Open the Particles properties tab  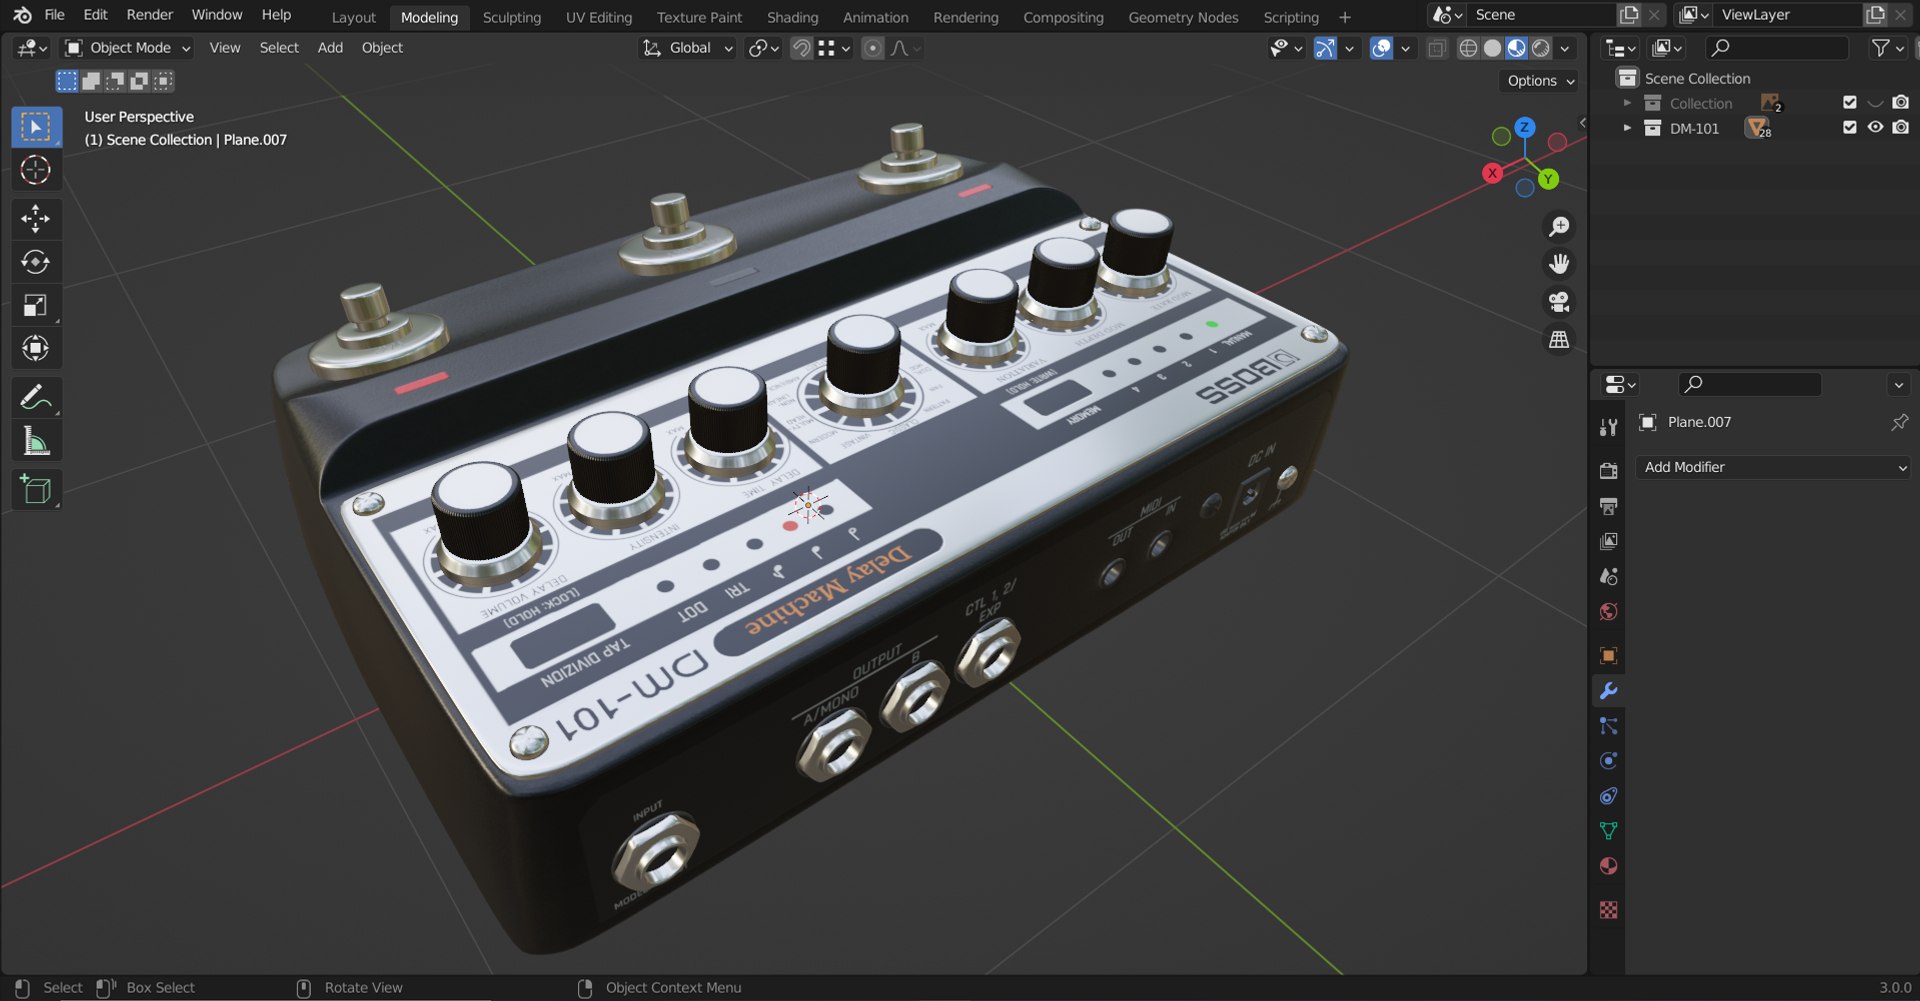coord(1608,726)
